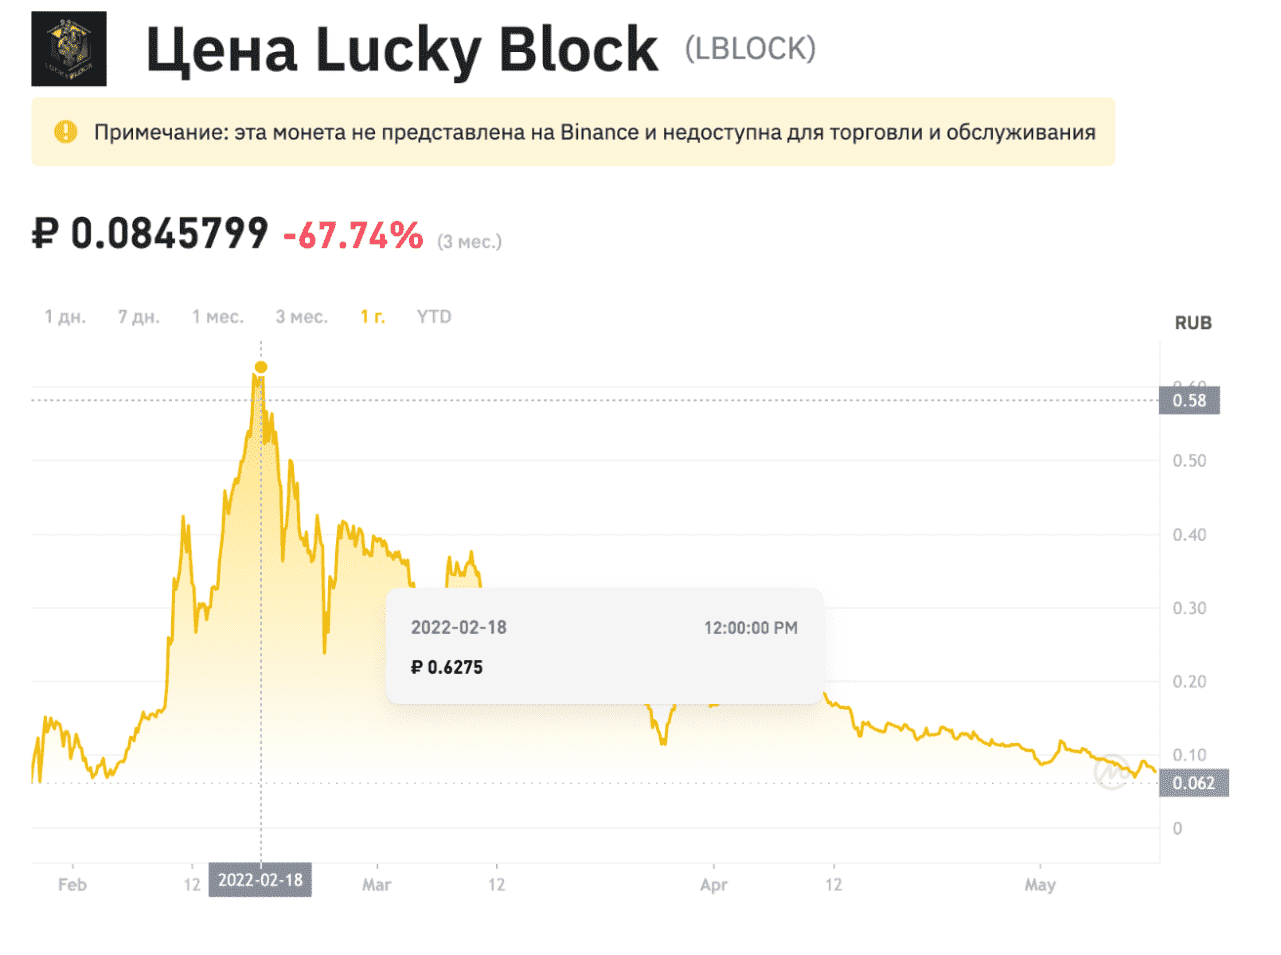The height and width of the screenshot is (955, 1281).
Task: Click the Lucky Block coin logo
Action: (69, 49)
